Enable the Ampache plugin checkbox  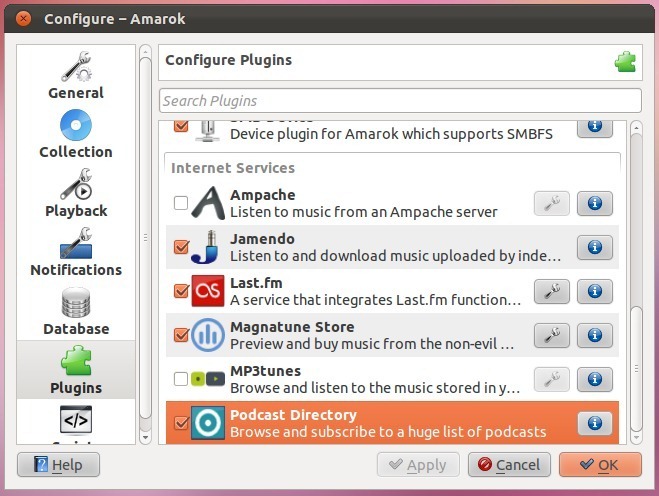181,203
